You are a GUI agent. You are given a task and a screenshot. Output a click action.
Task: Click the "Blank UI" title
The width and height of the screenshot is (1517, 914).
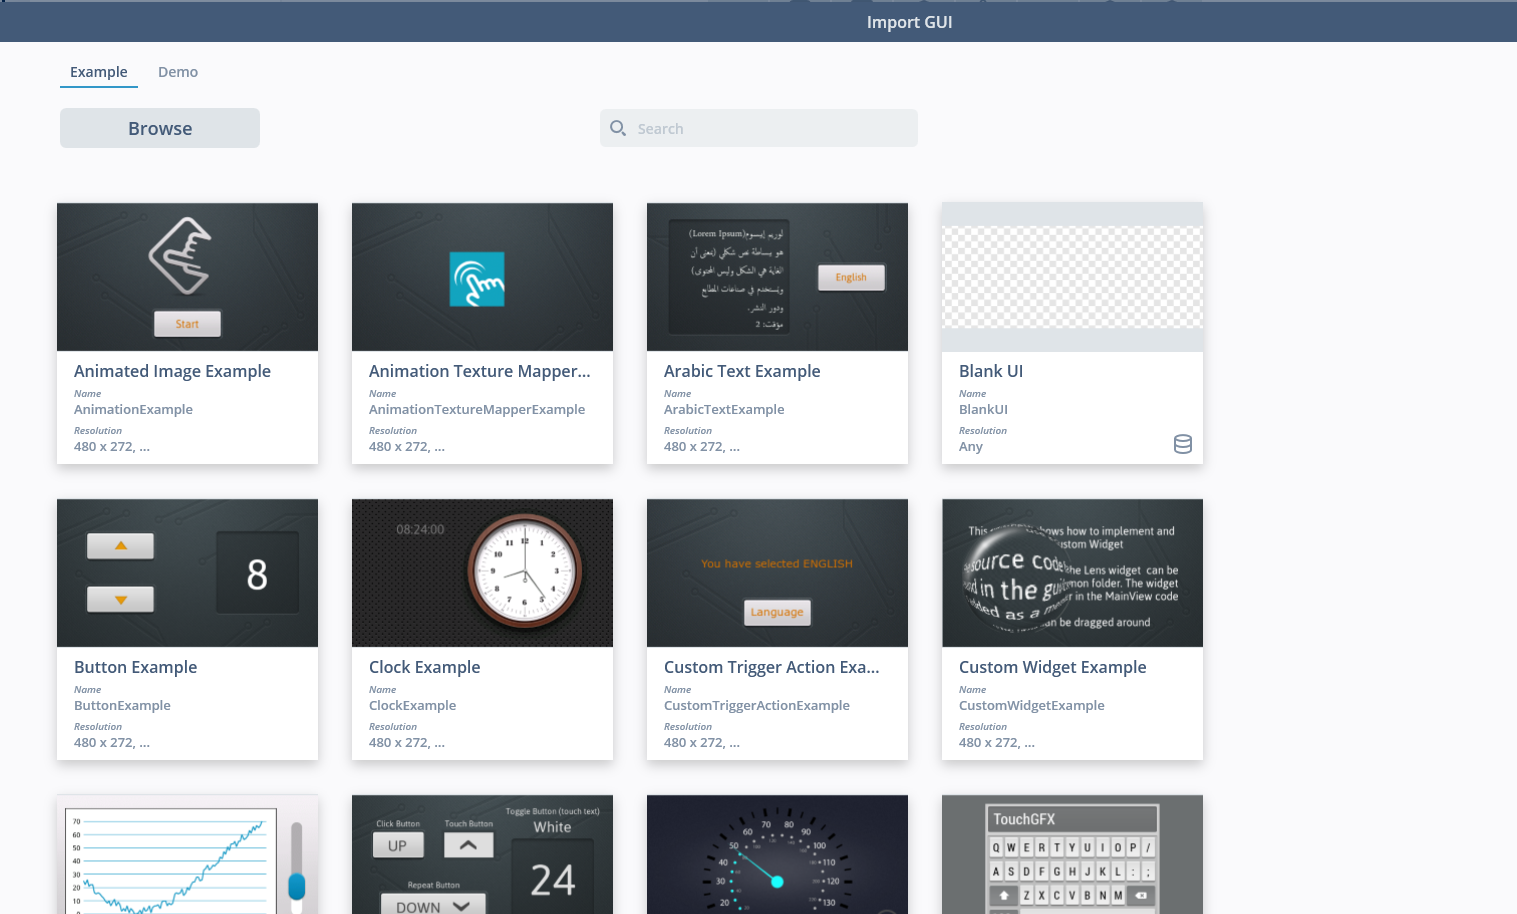click(991, 371)
